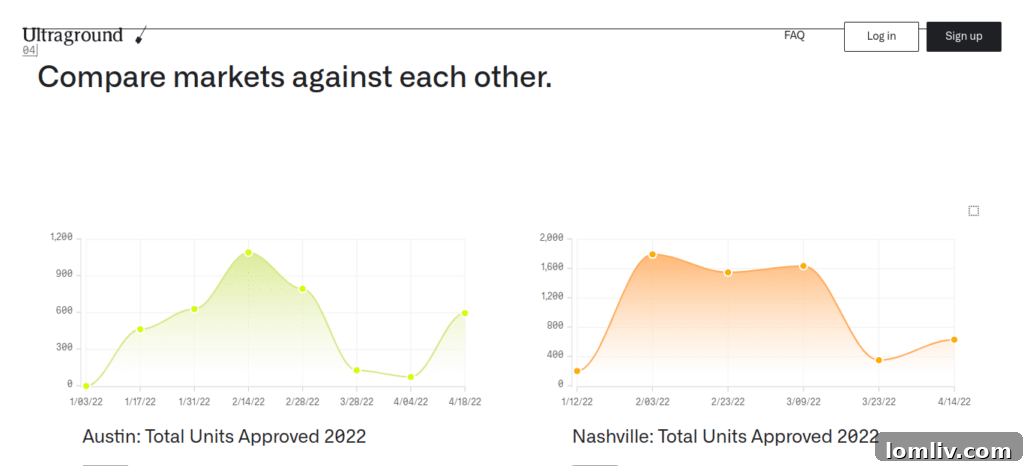The width and height of the screenshot is (1024, 466).
Task: Click the Ultraground wordmark
Action: pos(72,36)
